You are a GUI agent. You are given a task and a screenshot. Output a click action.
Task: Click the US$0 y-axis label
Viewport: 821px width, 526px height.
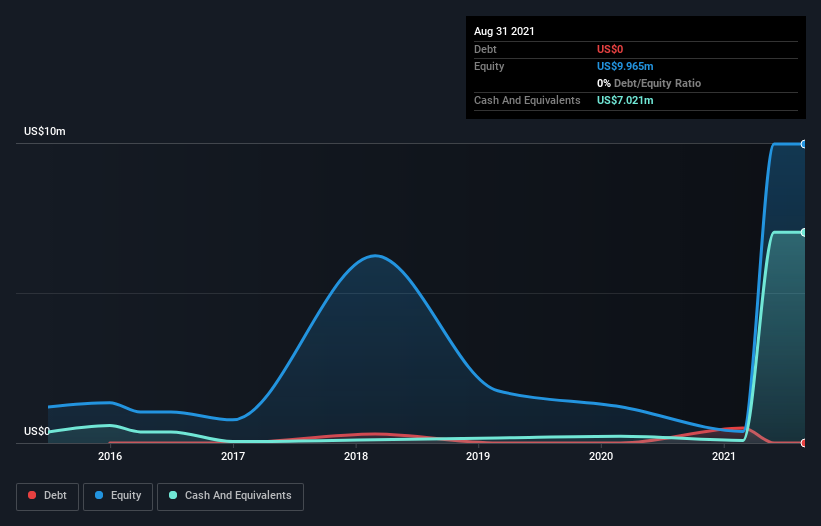(37, 431)
